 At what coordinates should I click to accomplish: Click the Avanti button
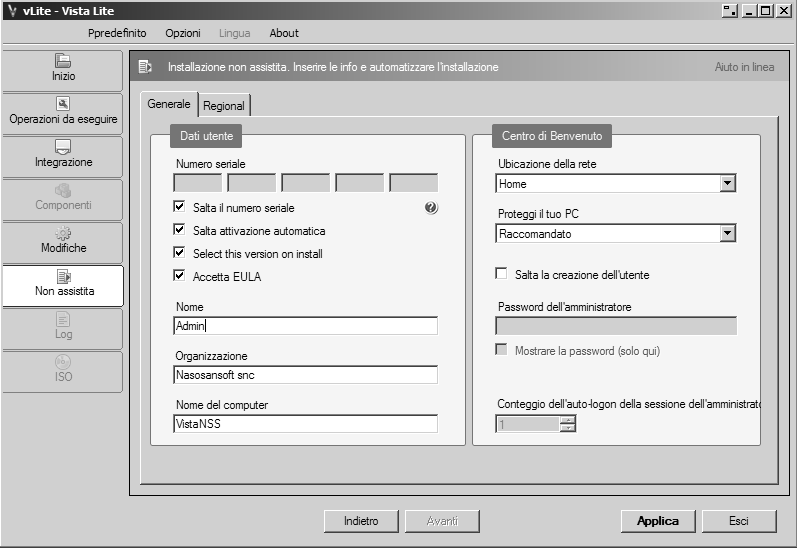click(x=442, y=521)
